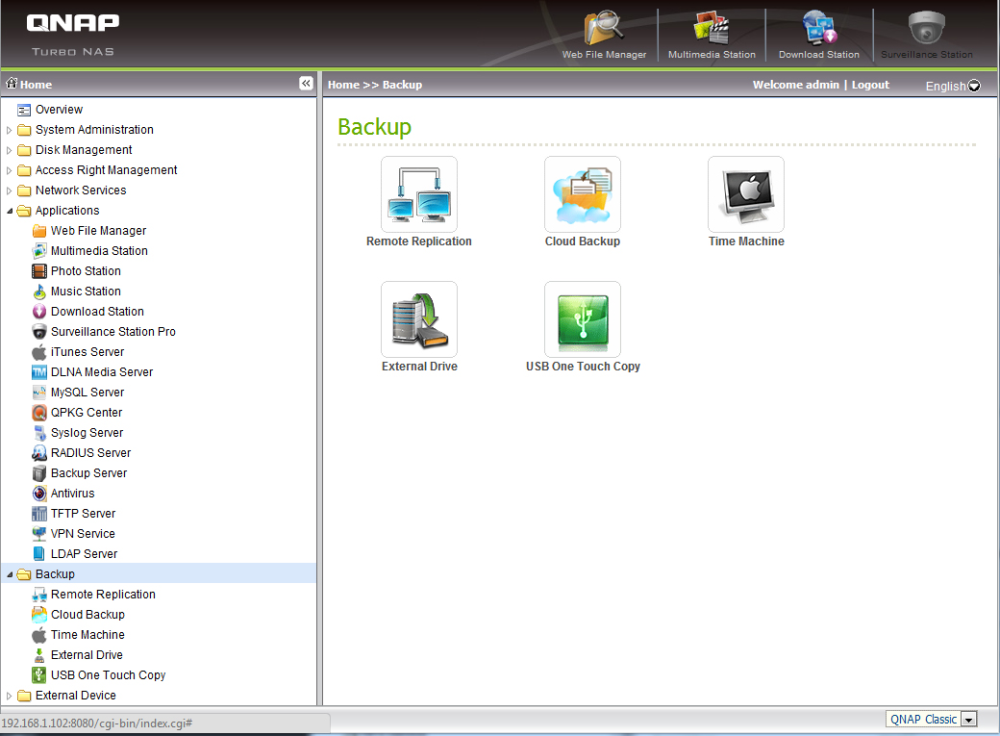Viewport: 1000px width, 736px height.
Task: Open the Cloud Backup icon
Action: pyautogui.click(x=582, y=195)
